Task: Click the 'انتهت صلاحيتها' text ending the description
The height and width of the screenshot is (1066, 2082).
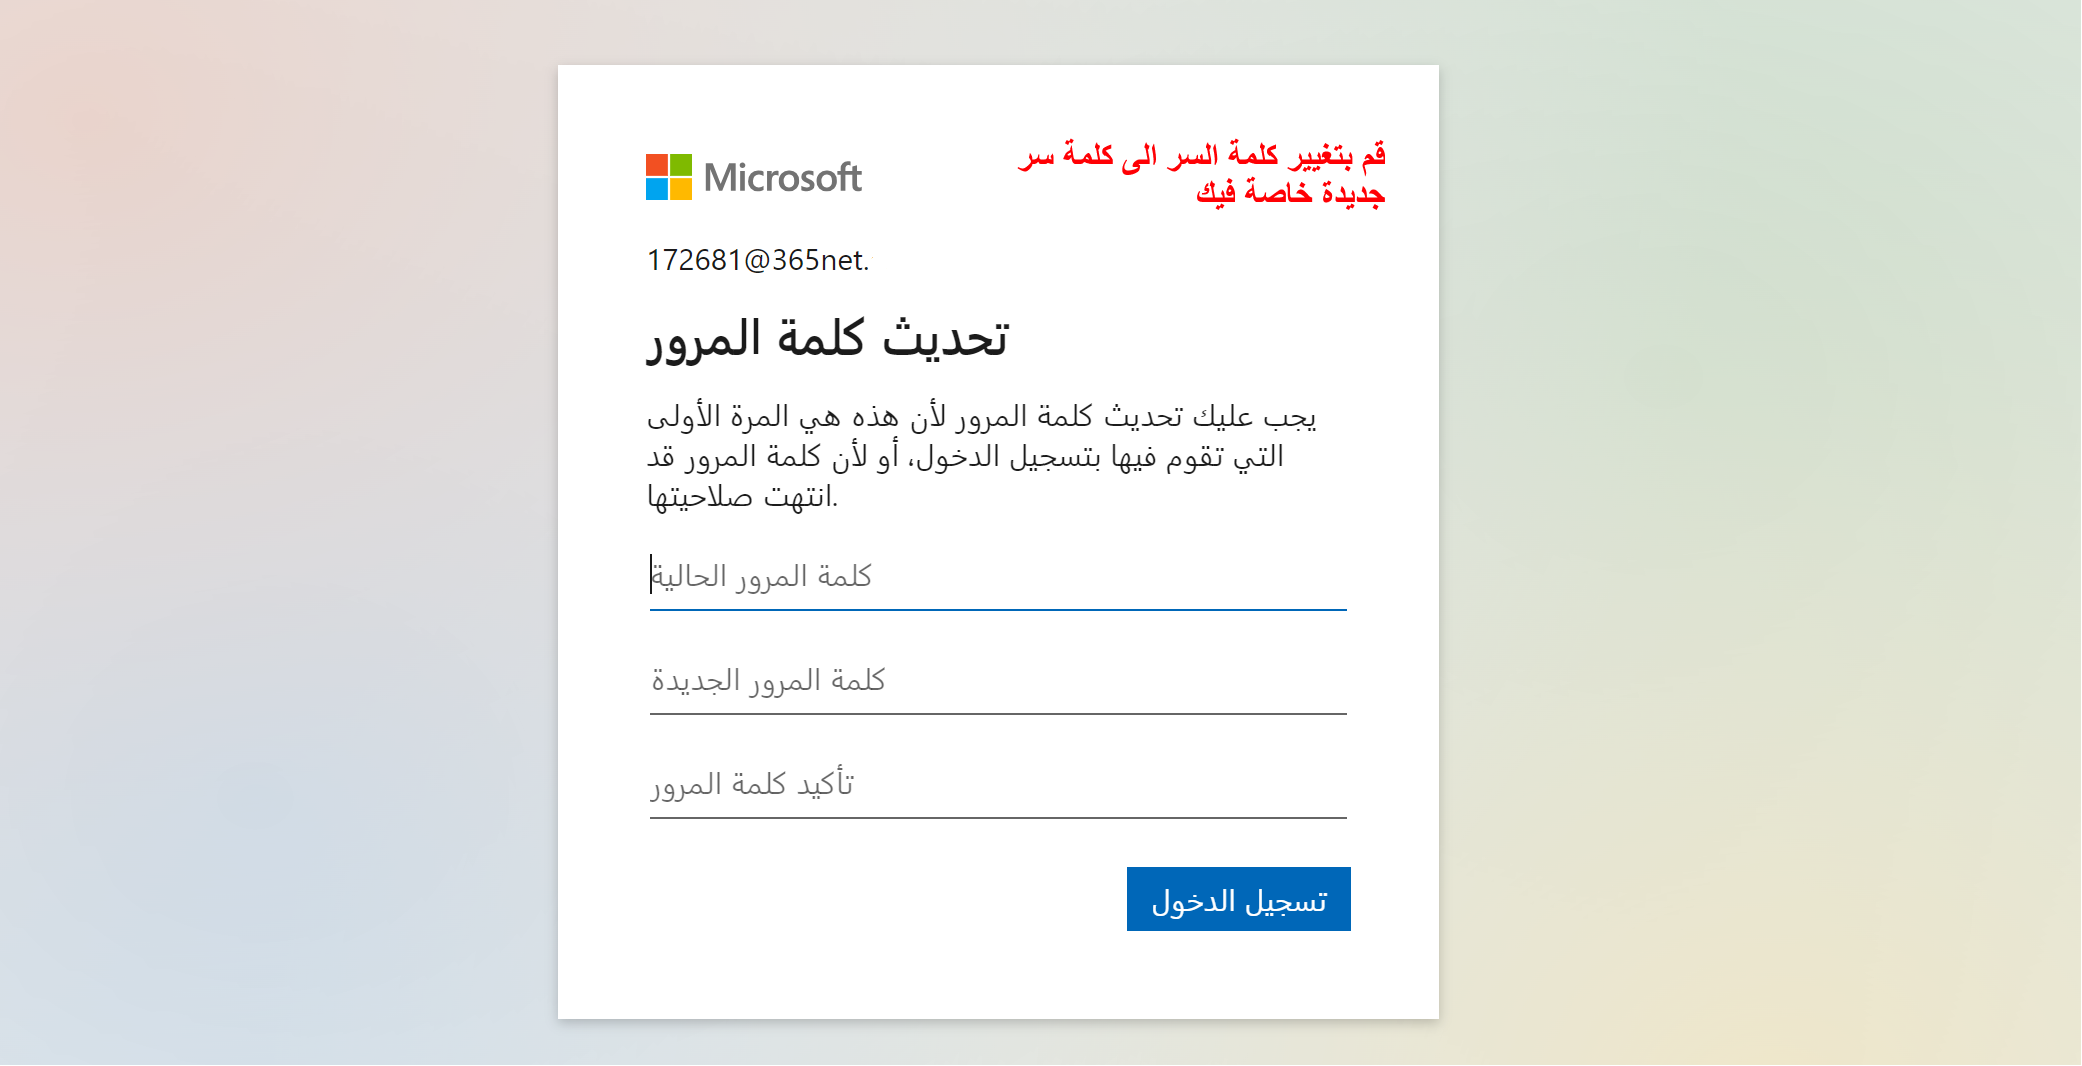Action: (742, 496)
